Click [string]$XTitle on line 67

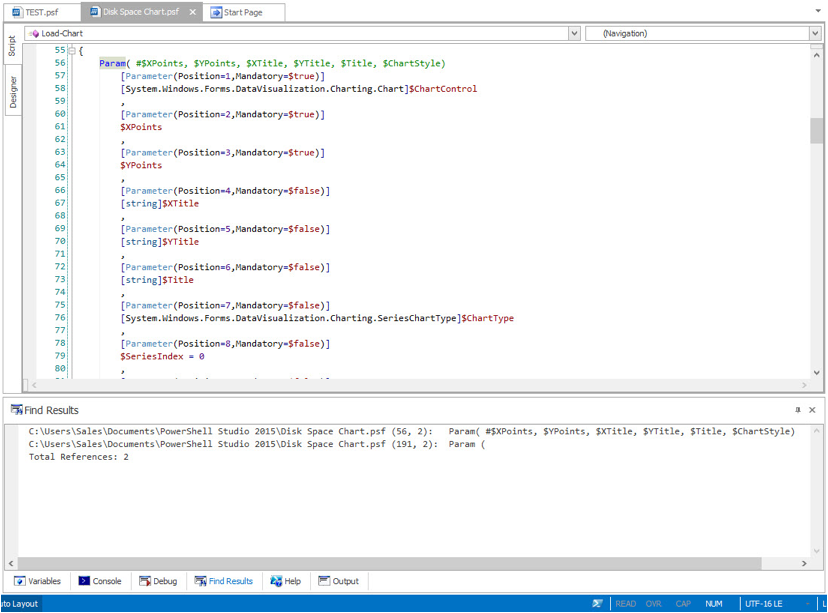click(x=159, y=204)
